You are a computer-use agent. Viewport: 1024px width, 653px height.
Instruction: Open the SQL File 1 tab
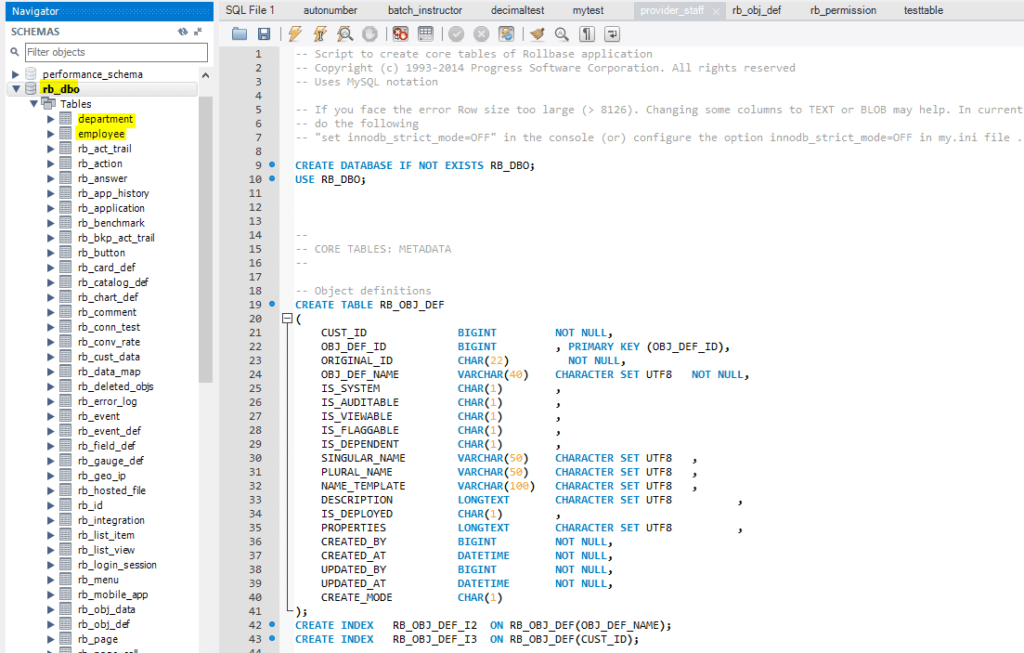250,10
